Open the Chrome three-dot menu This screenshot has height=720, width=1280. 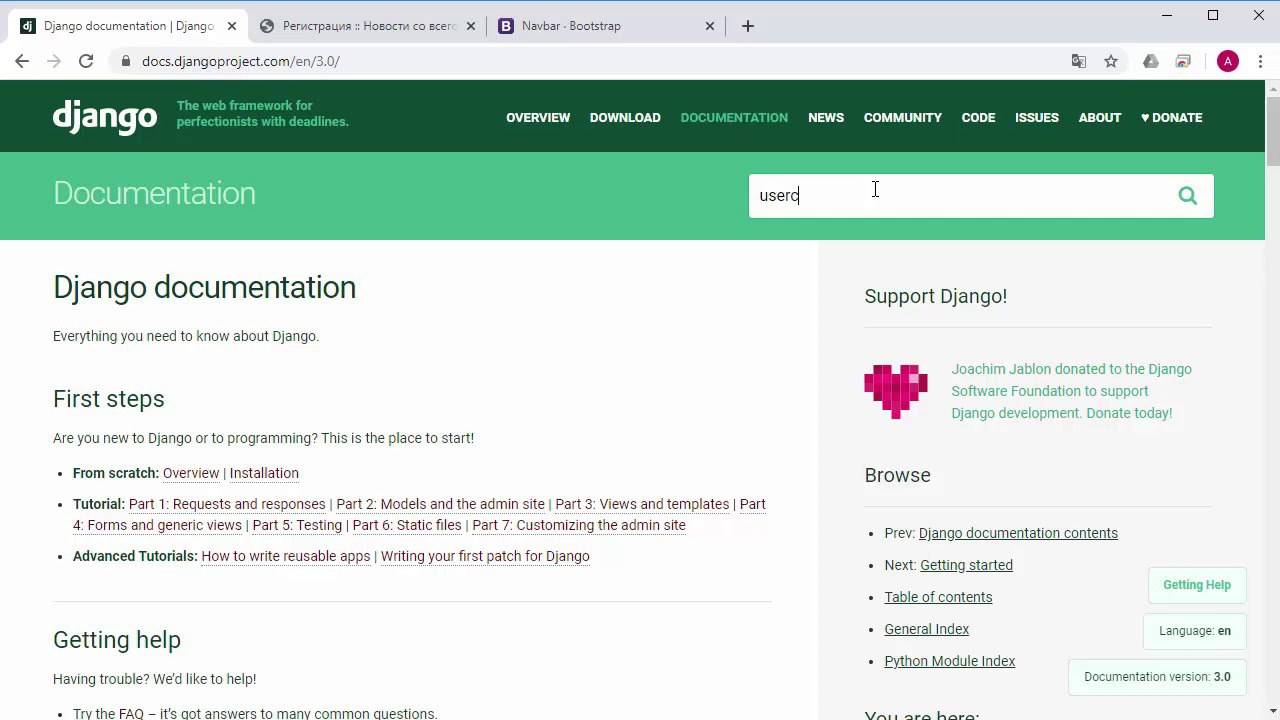point(1259,61)
